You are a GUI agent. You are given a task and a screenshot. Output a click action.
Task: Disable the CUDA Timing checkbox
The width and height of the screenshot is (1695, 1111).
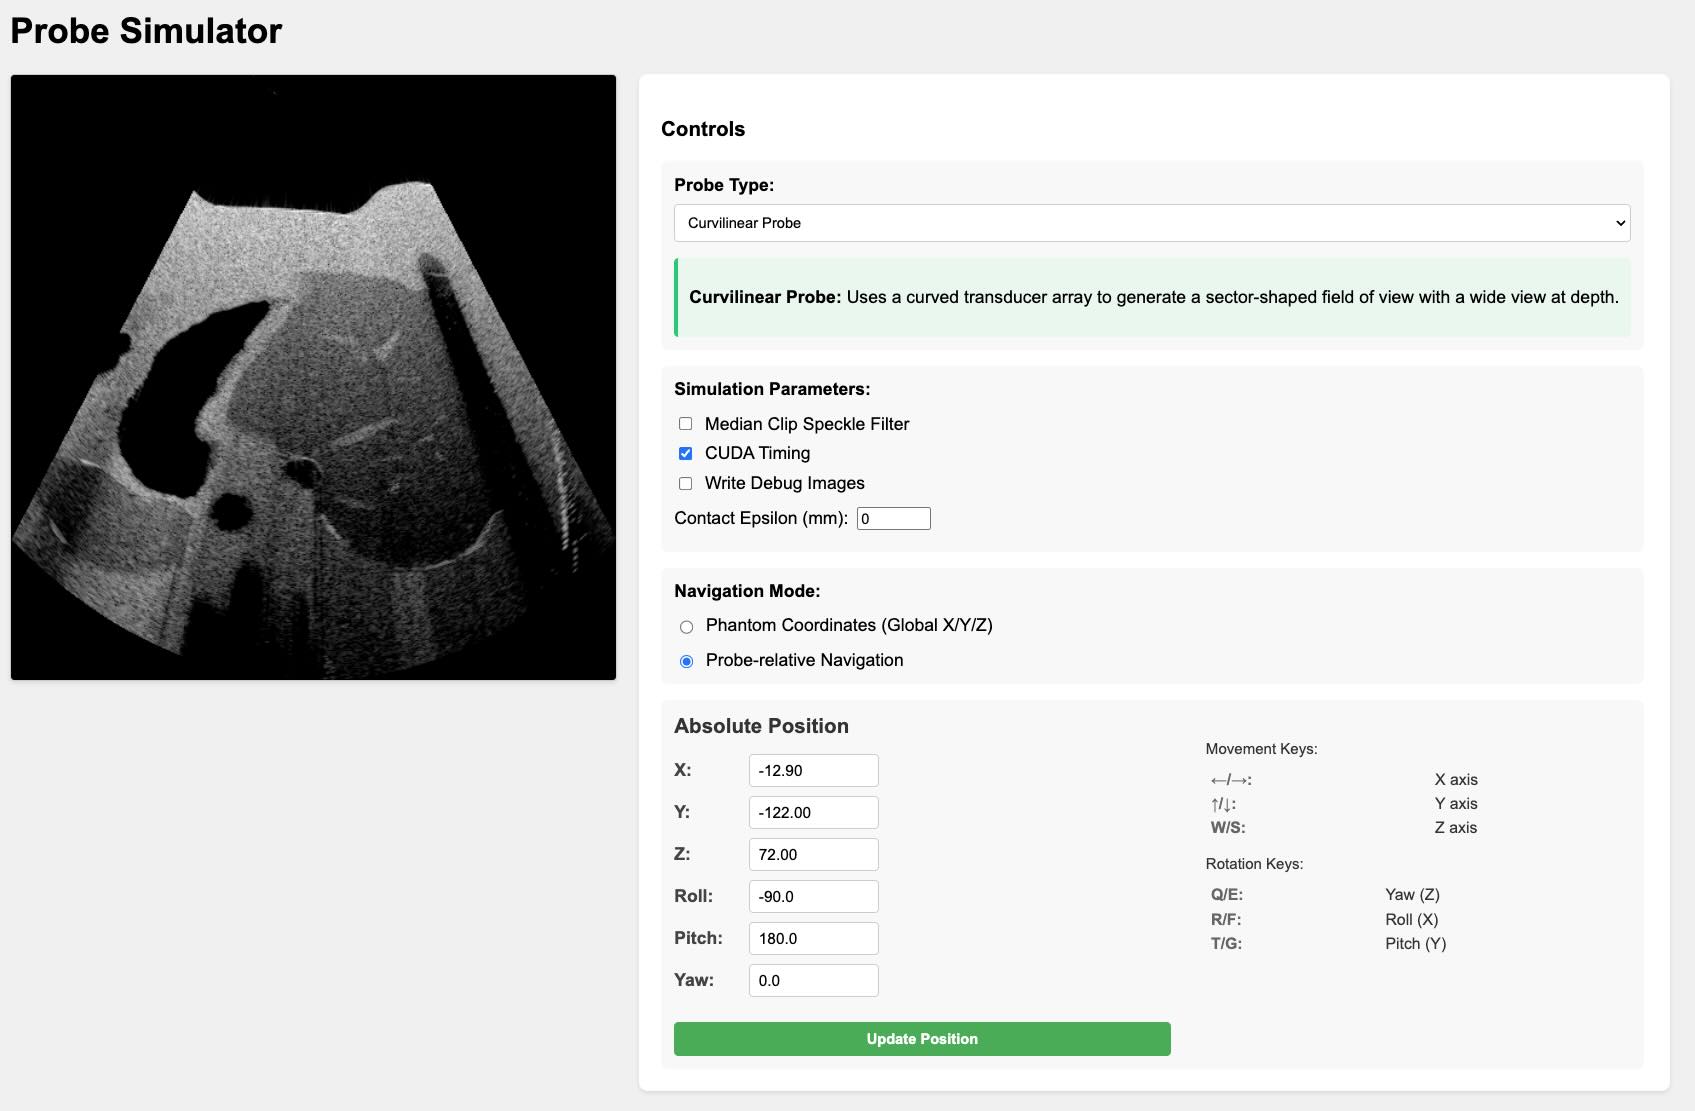pyautogui.click(x=685, y=453)
